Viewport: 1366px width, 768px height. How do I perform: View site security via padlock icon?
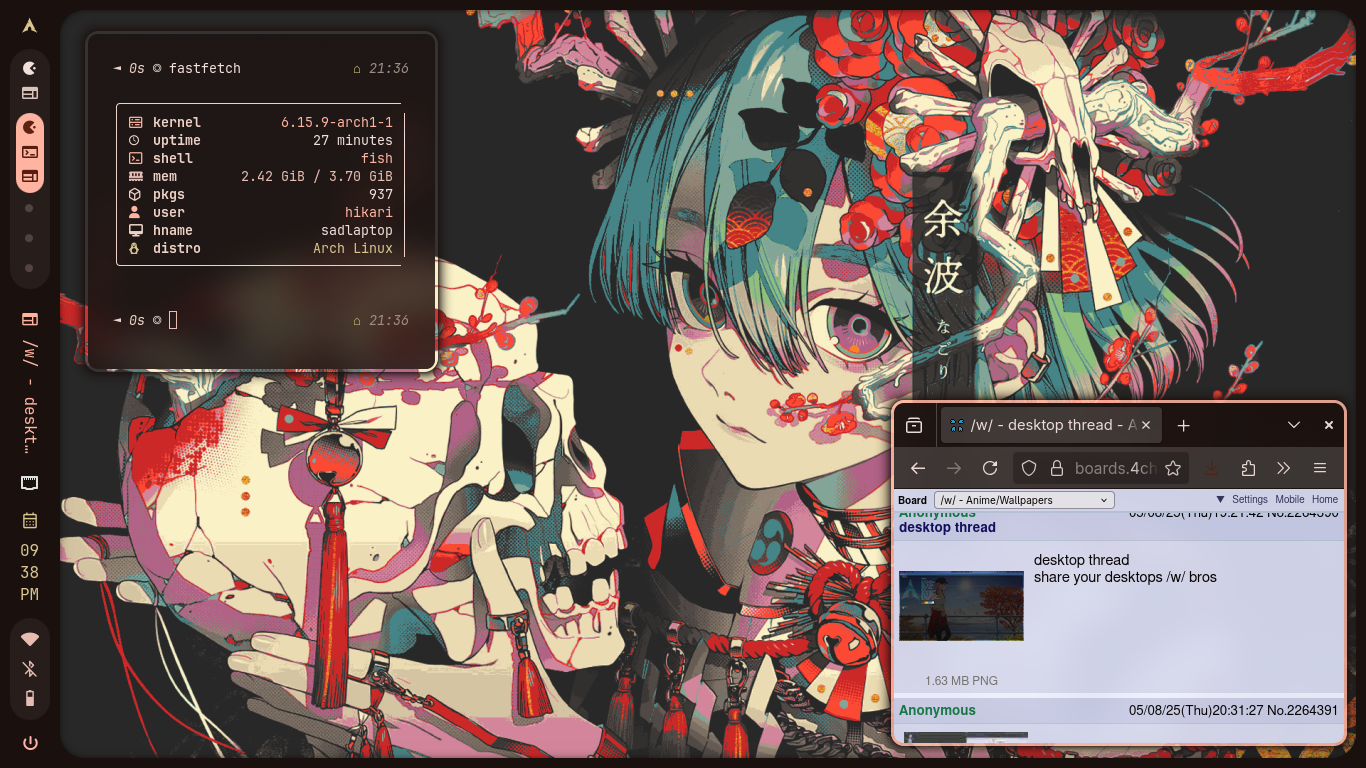tap(1055, 468)
